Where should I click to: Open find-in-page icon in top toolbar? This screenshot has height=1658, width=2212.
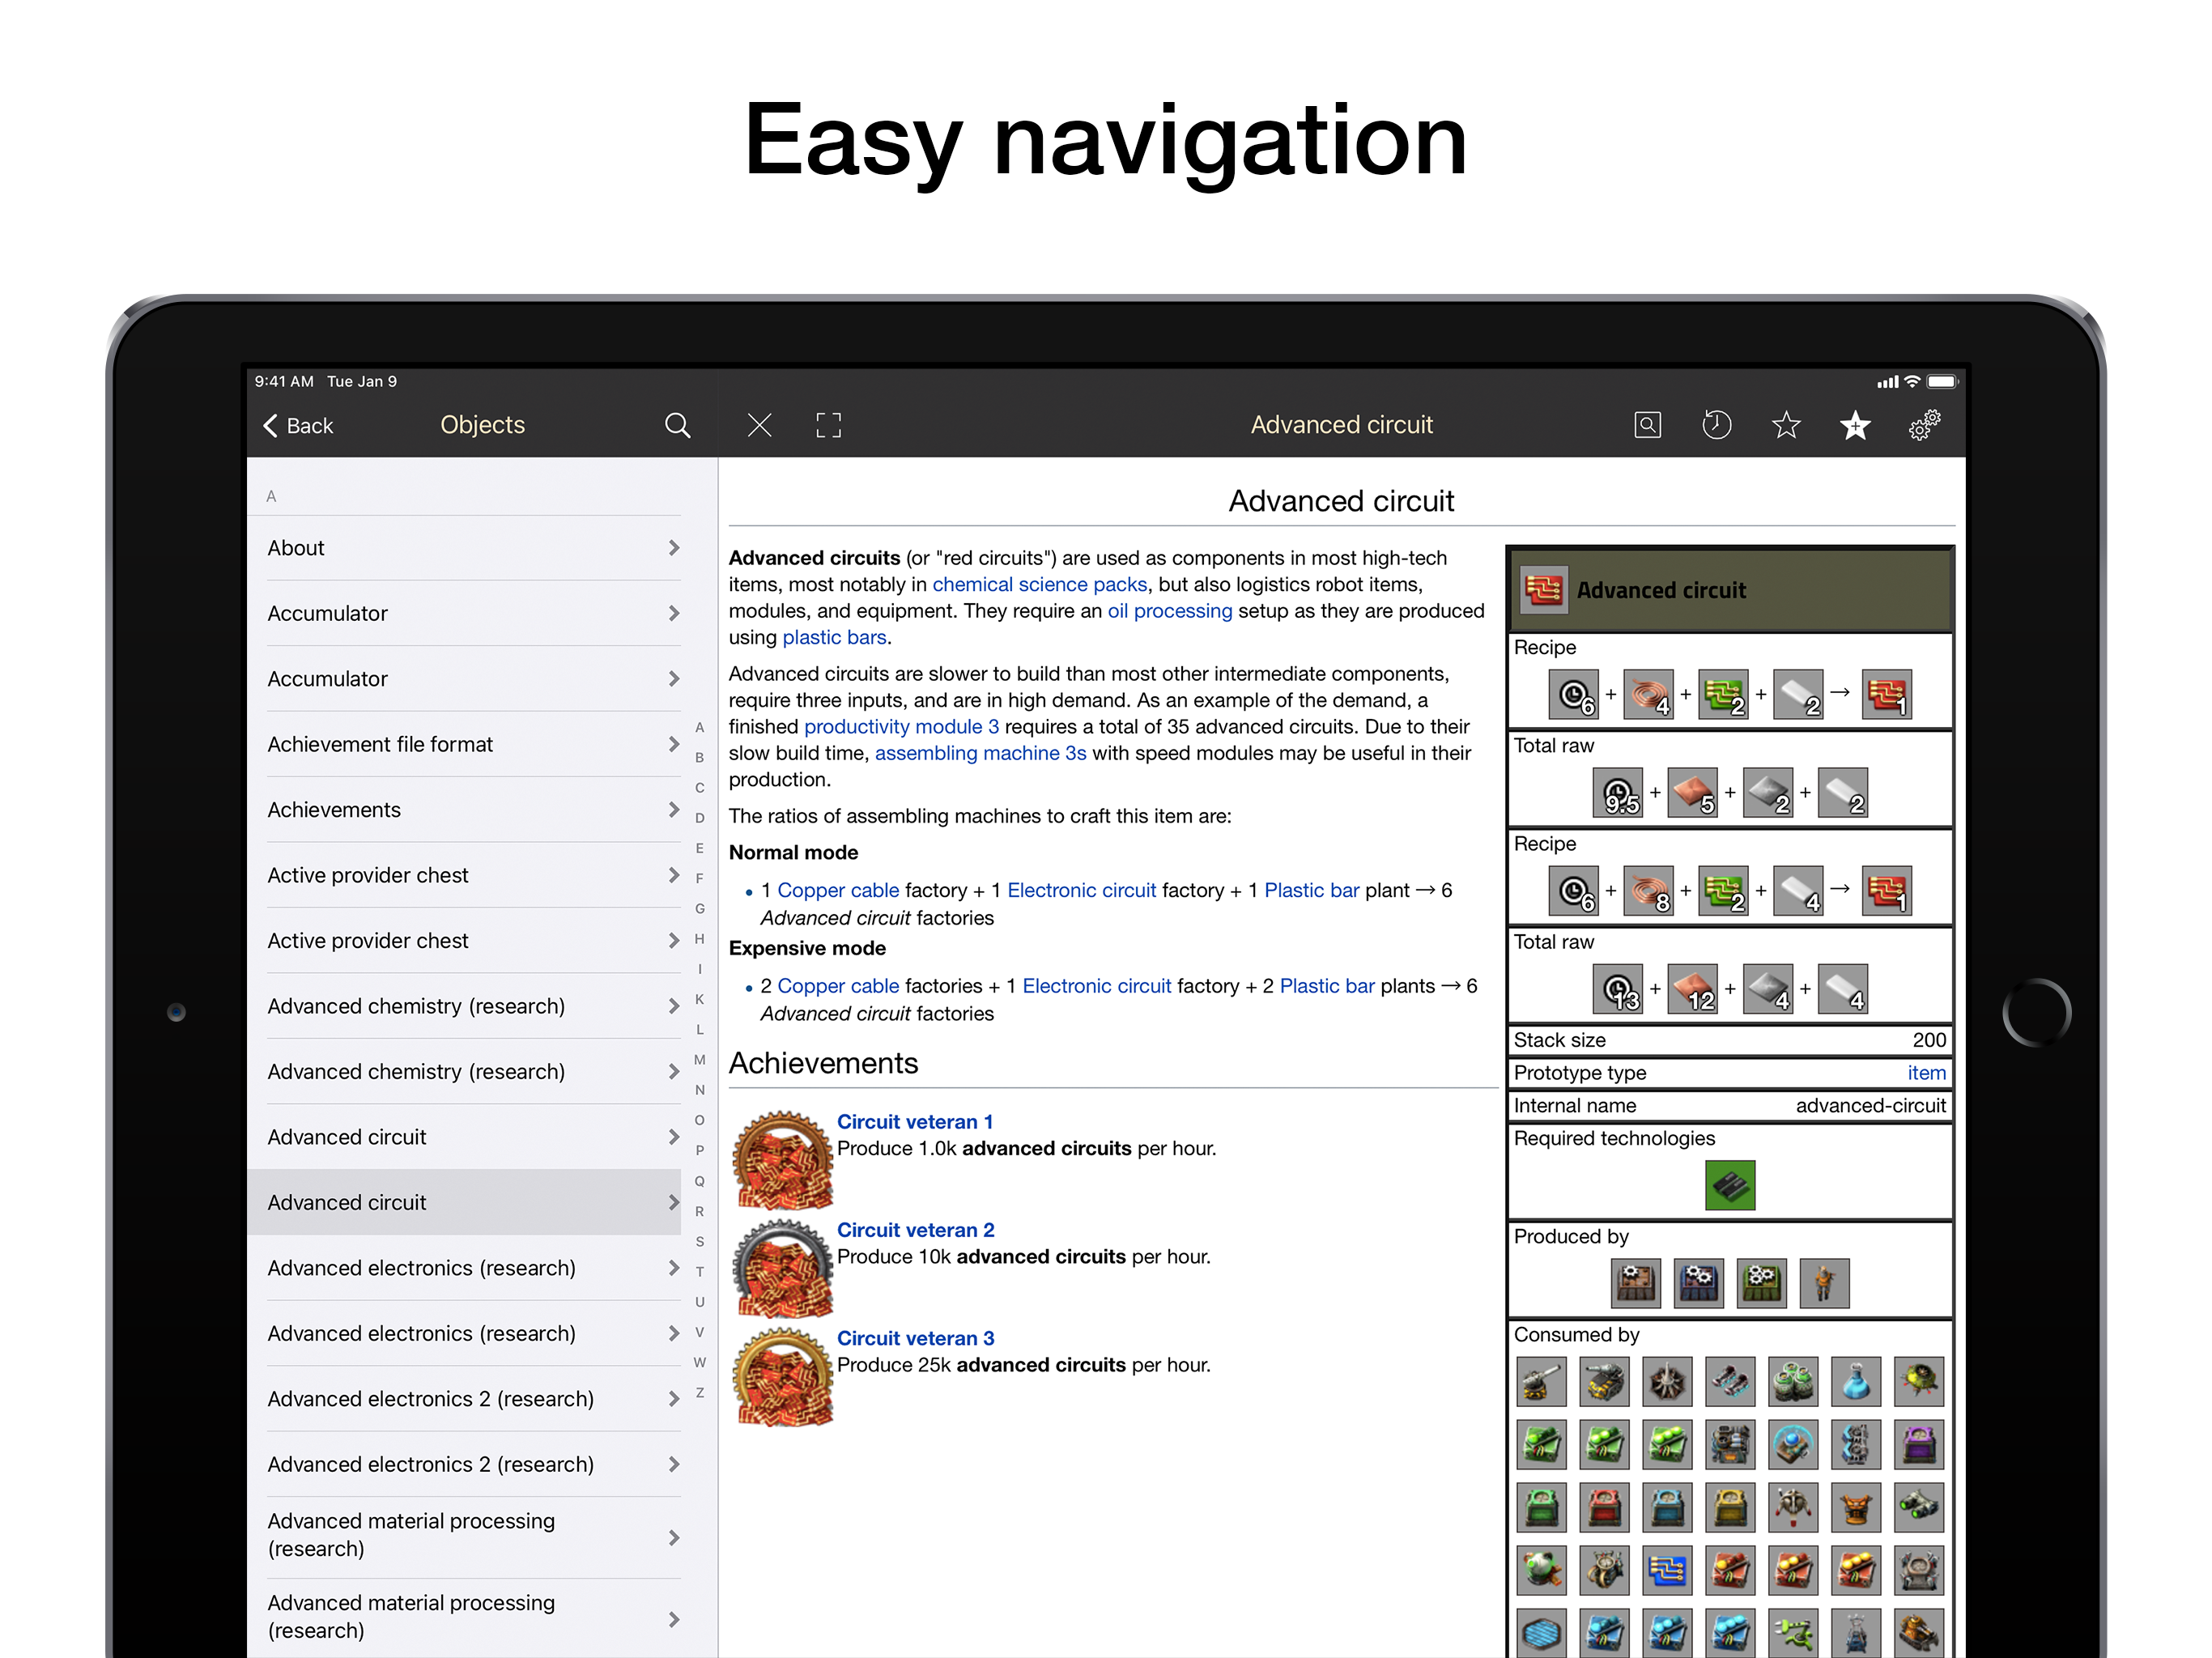(x=1647, y=425)
